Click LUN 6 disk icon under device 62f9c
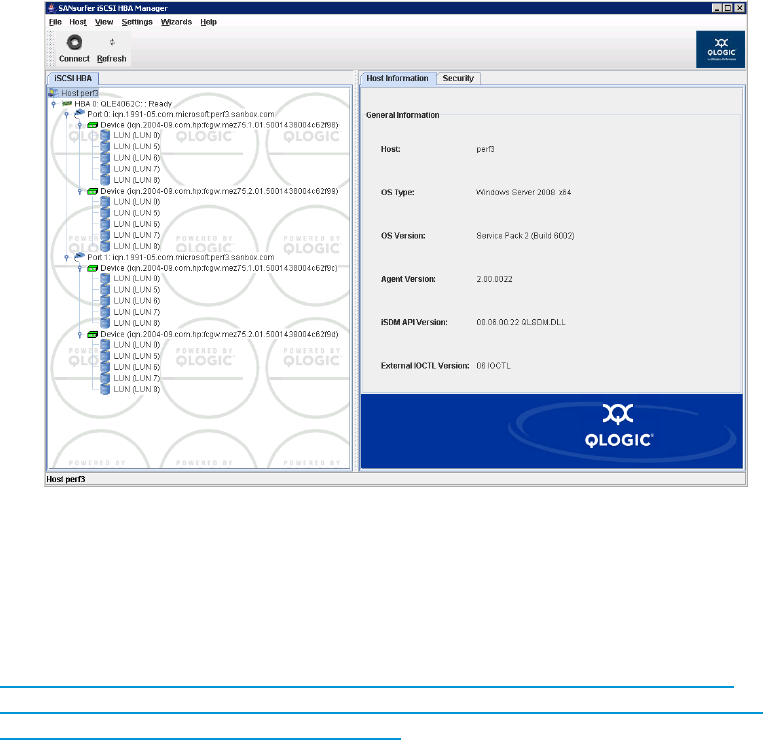The height and width of the screenshot is (740, 763). [105, 301]
